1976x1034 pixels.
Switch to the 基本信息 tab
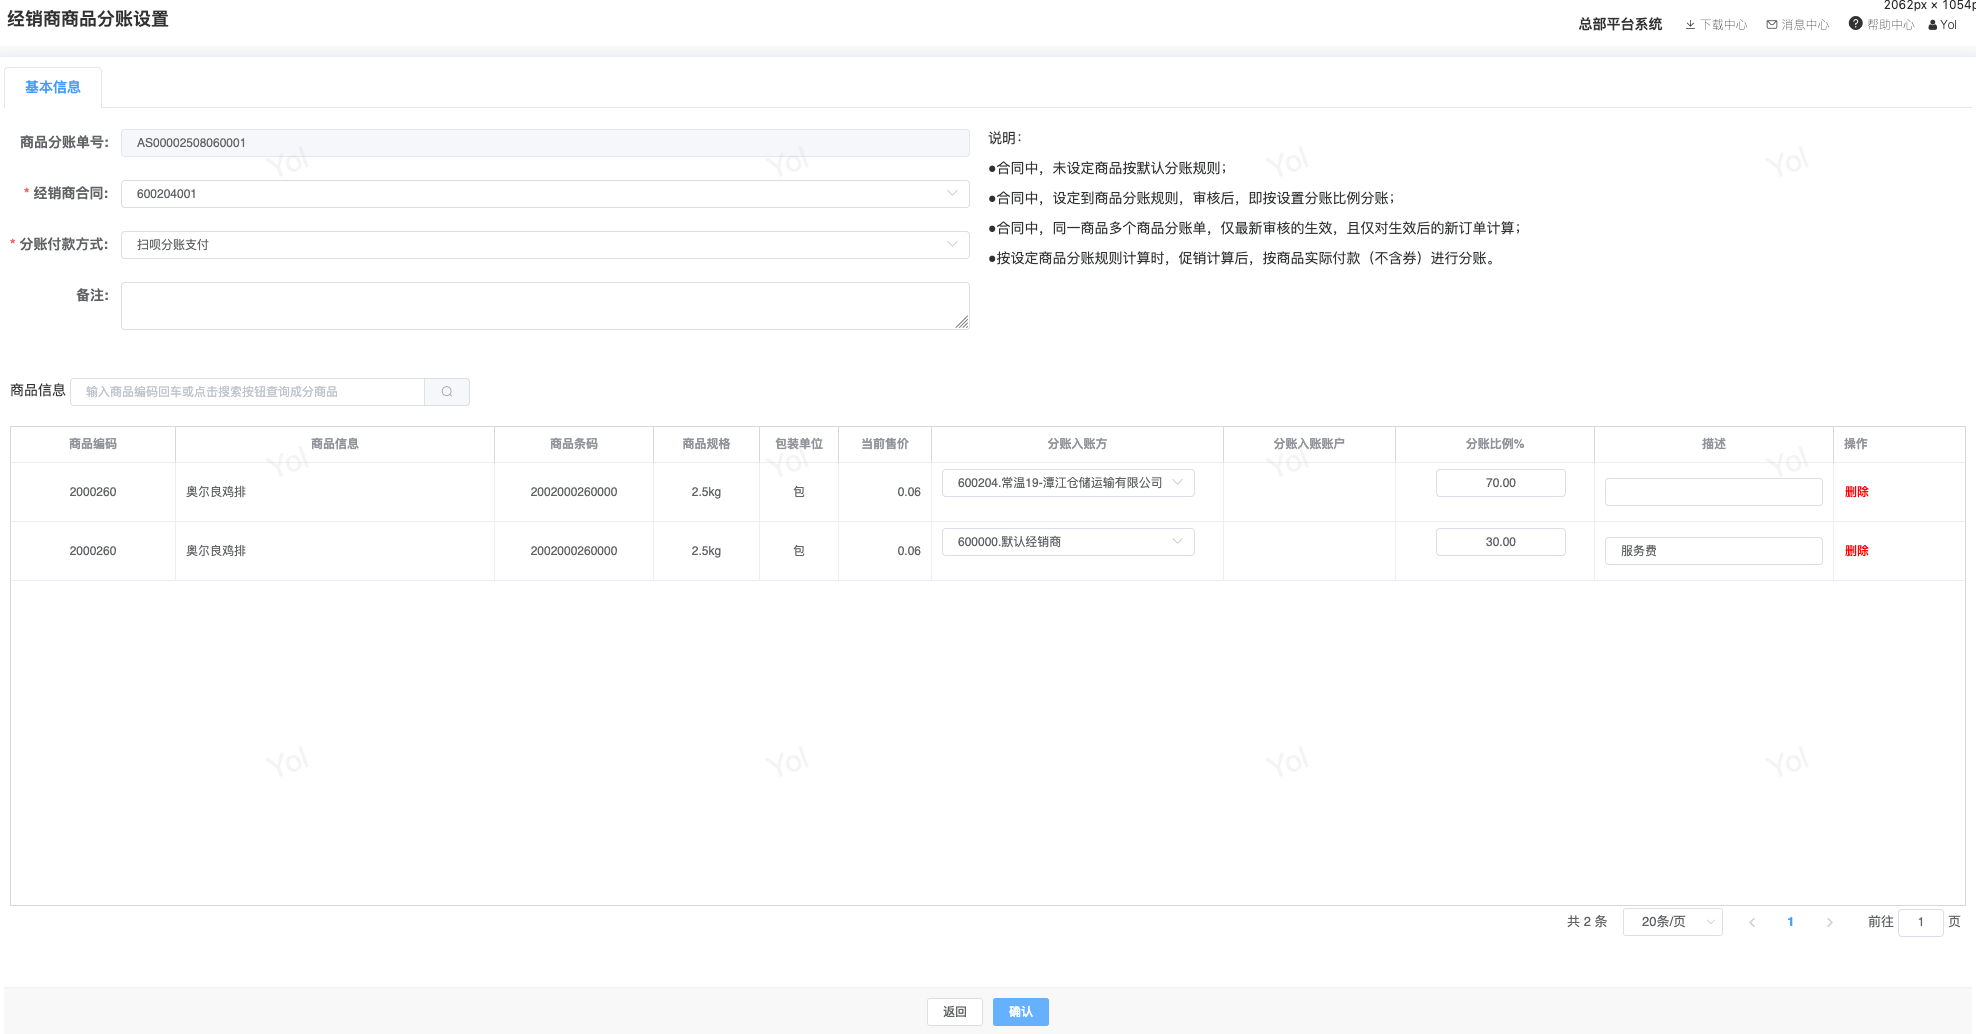pos(53,88)
